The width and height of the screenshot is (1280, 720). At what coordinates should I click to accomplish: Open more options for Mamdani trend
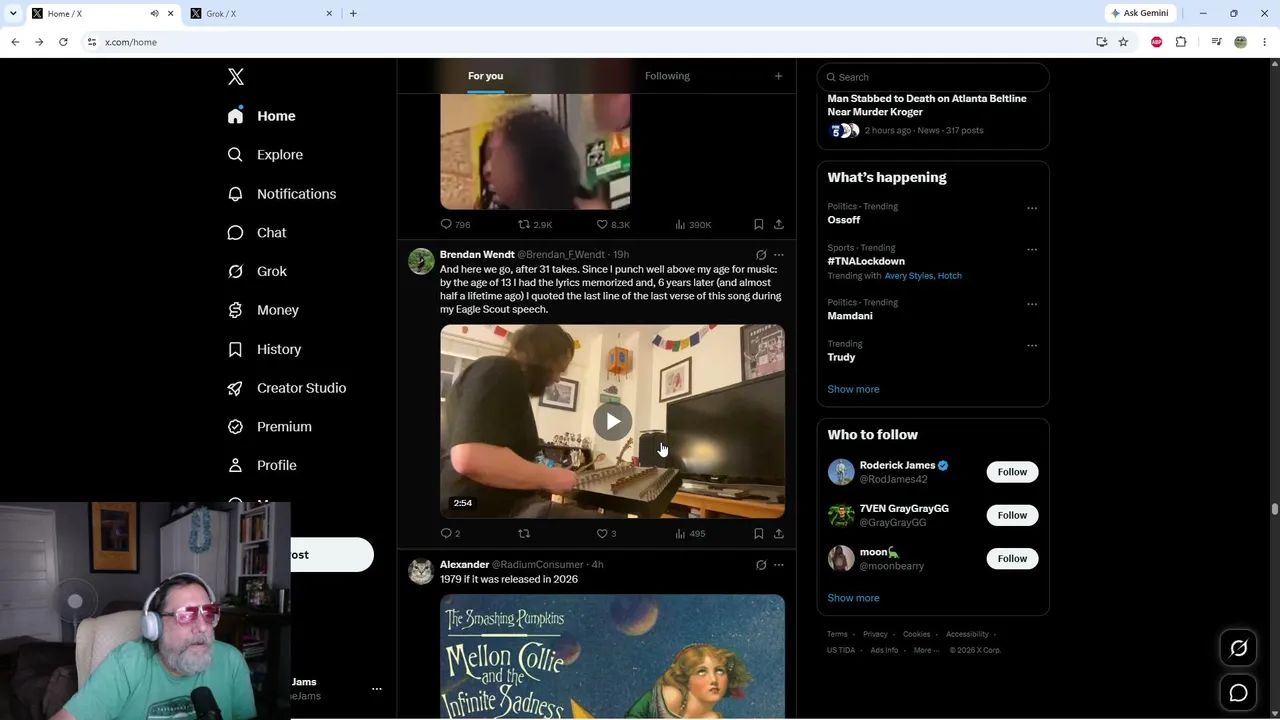tap(1032, 304)
